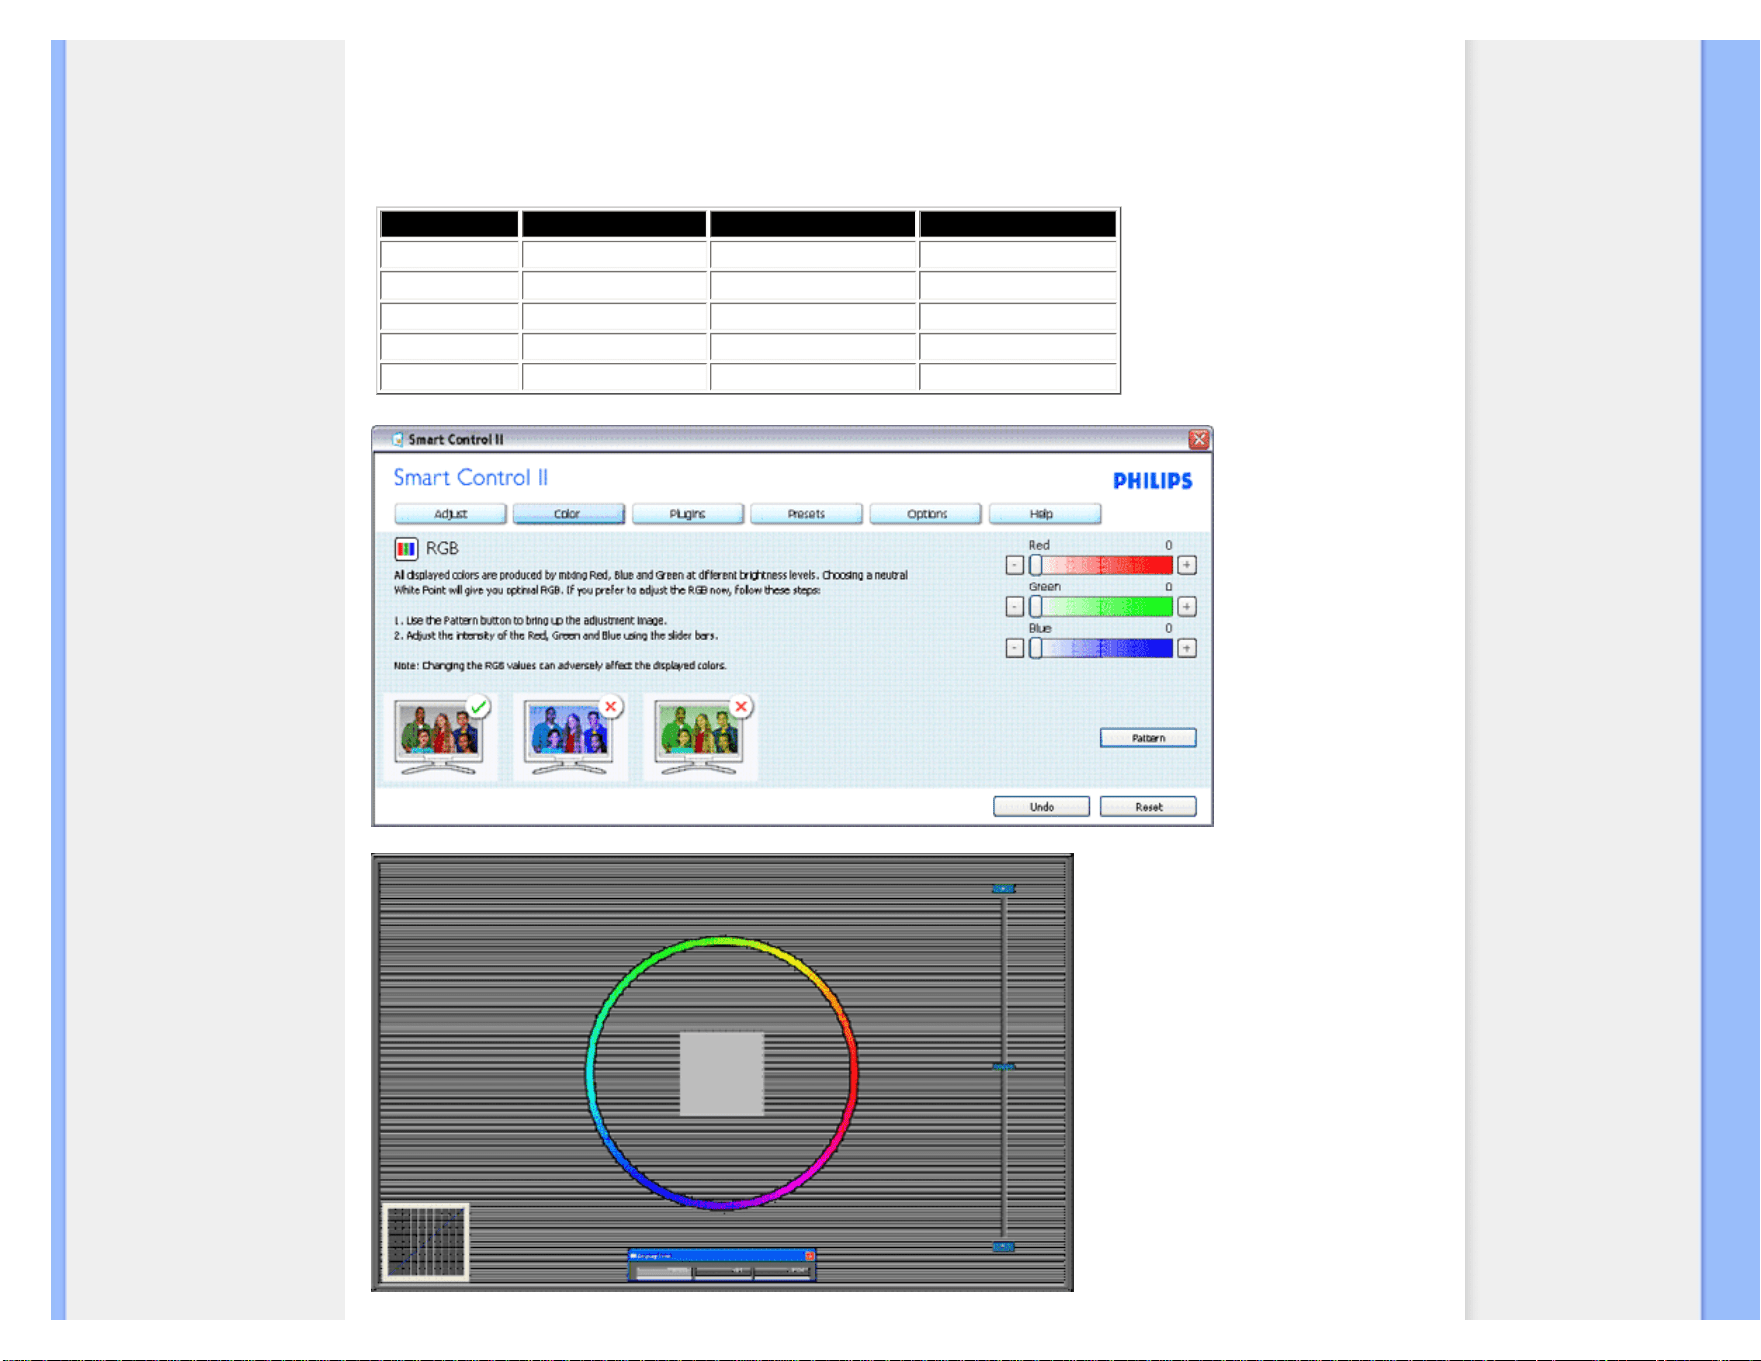The width and height of the screenshot is (1761, 1361).
Task: Open the Options tab
Action: pyautogui.click(x=926, y=514)
